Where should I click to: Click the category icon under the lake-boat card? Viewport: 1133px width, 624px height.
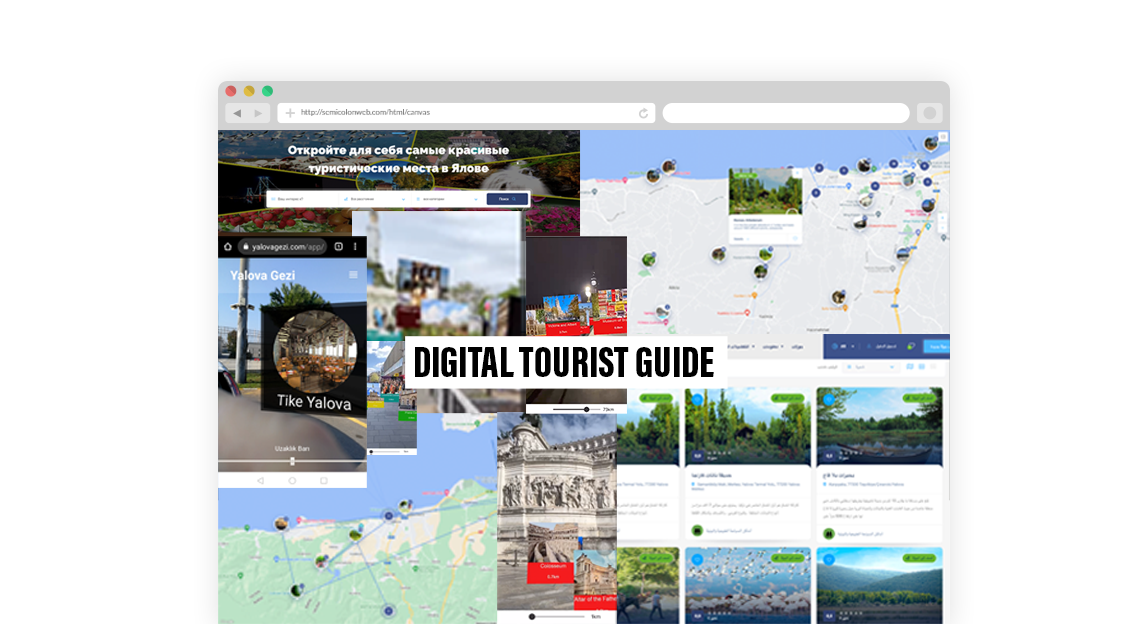coord(829,534)
